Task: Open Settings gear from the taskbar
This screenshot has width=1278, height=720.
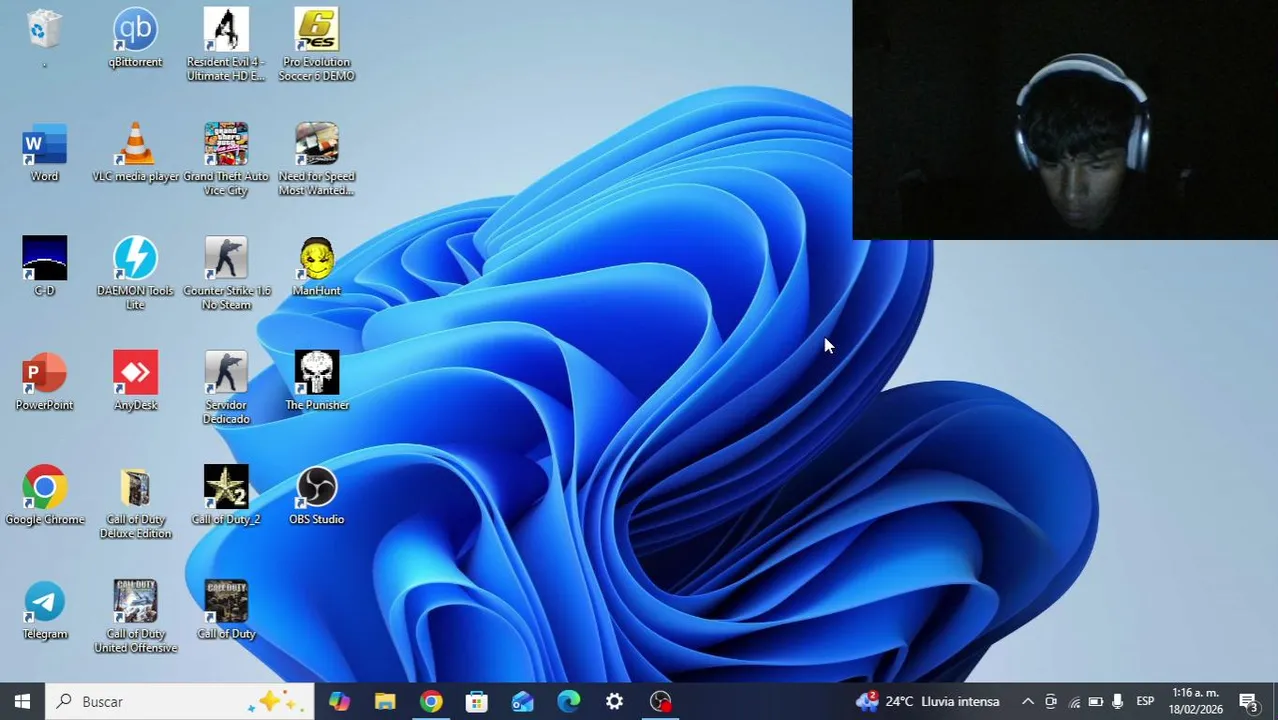Action: (614, 701)
